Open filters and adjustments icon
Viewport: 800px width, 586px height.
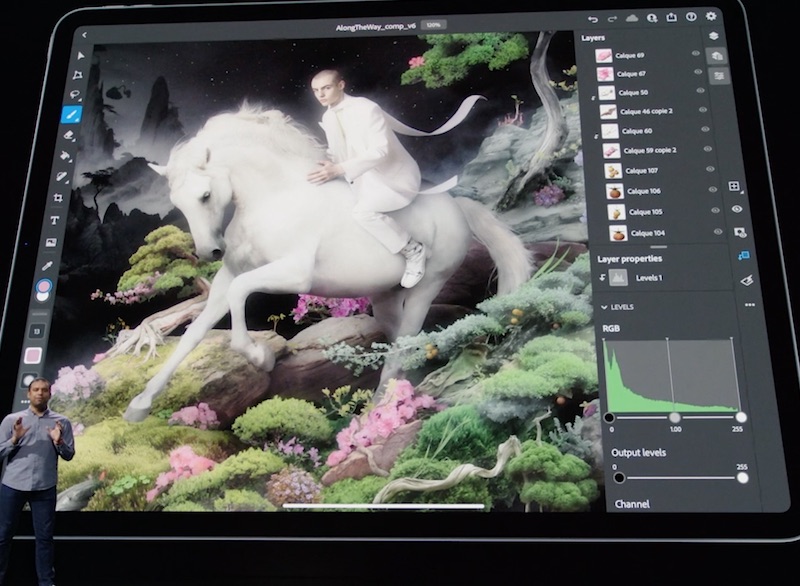[x=746, y=280]
